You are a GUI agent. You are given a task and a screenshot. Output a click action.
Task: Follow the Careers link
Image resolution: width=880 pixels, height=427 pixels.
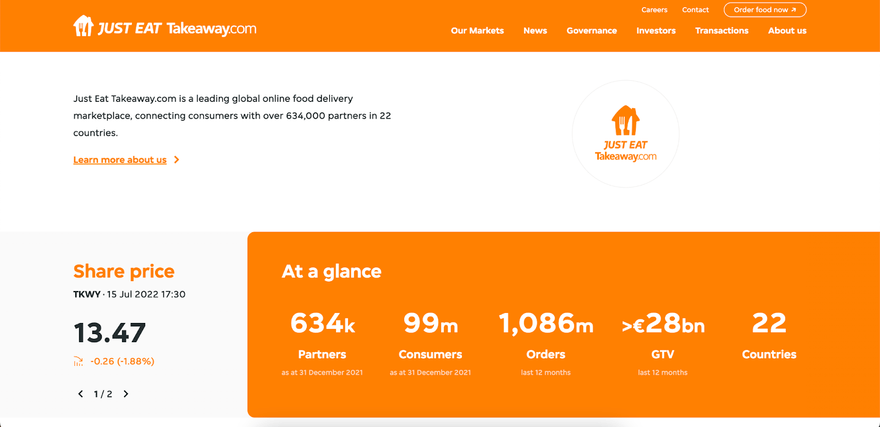click(x=654, y=10)
